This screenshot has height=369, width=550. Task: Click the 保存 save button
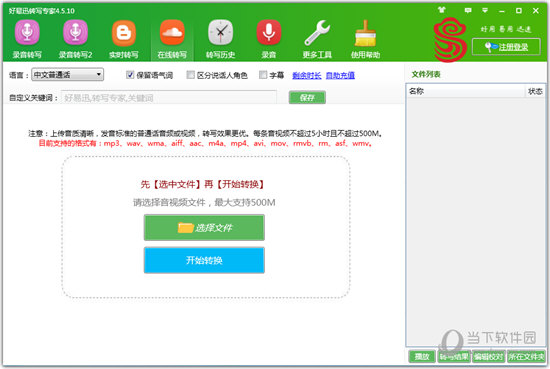307,98
